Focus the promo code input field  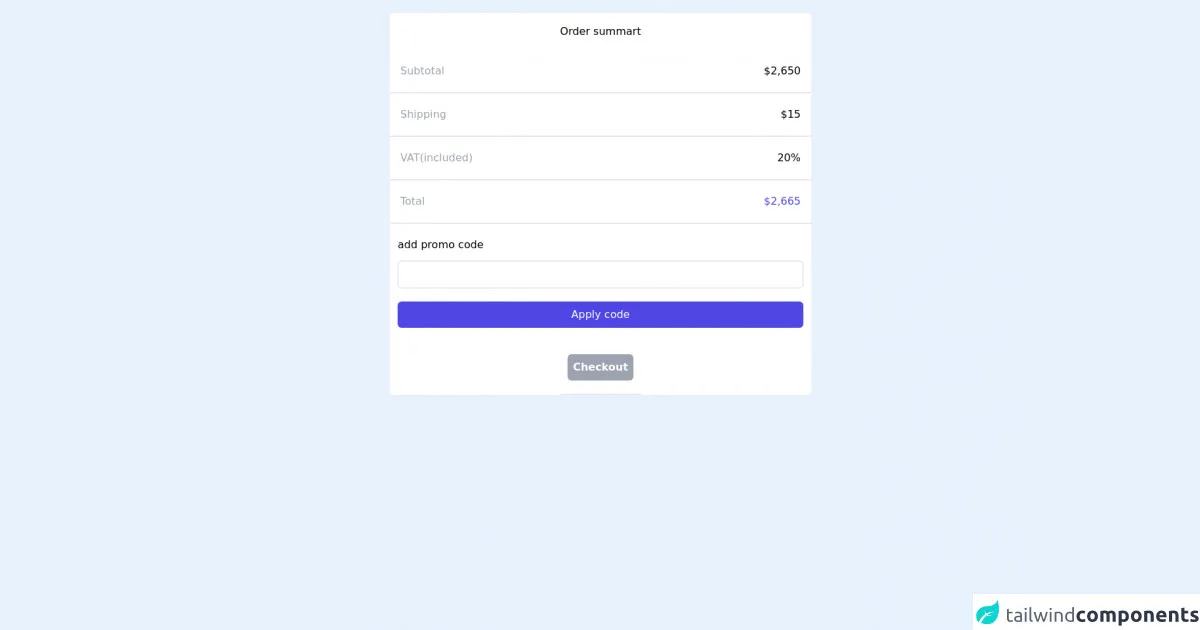click(x=600, y=275)
